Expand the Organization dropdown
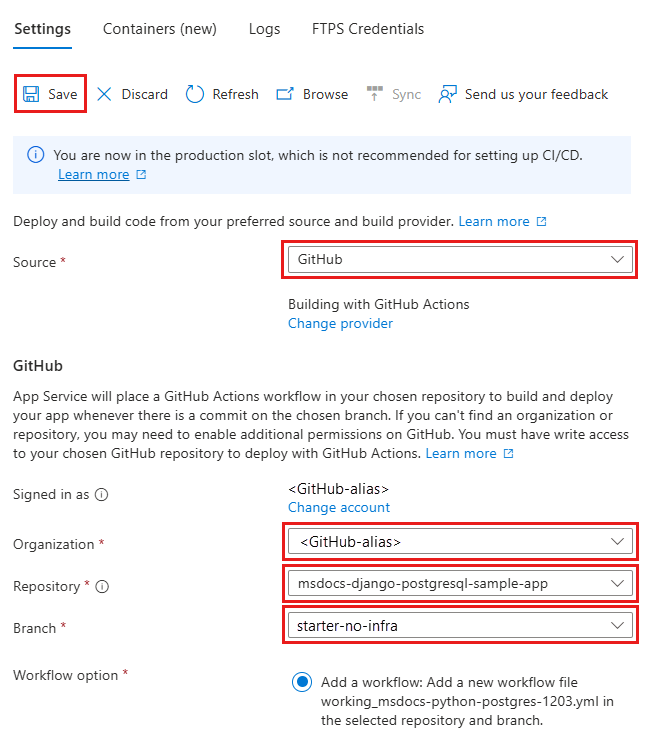 pos(460,541)
